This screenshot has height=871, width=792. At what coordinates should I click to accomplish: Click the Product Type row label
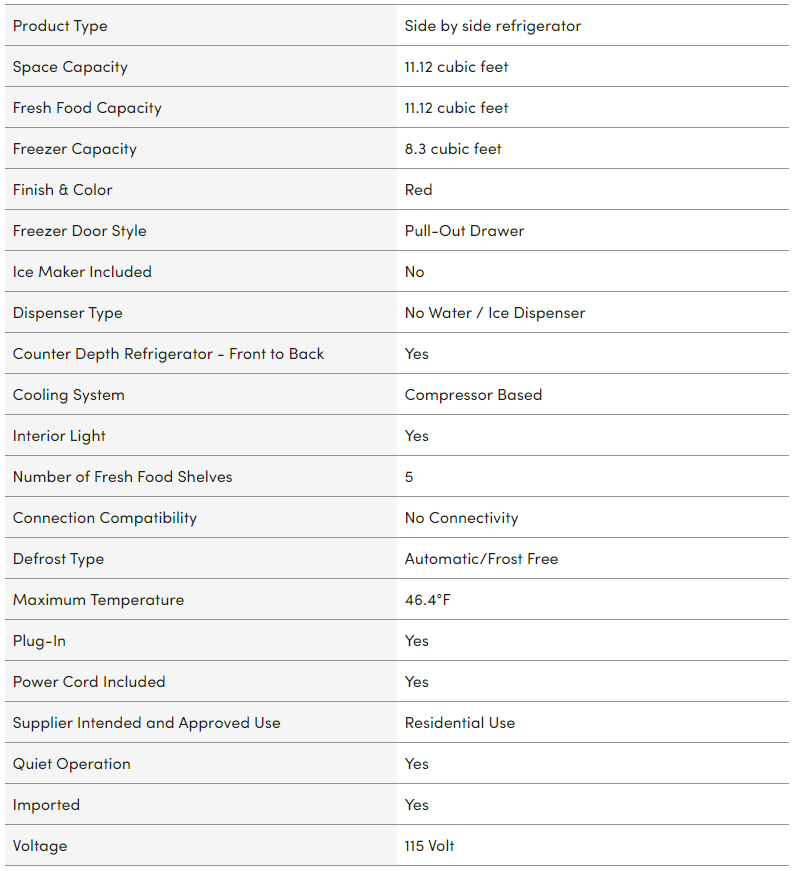[60, 26]
